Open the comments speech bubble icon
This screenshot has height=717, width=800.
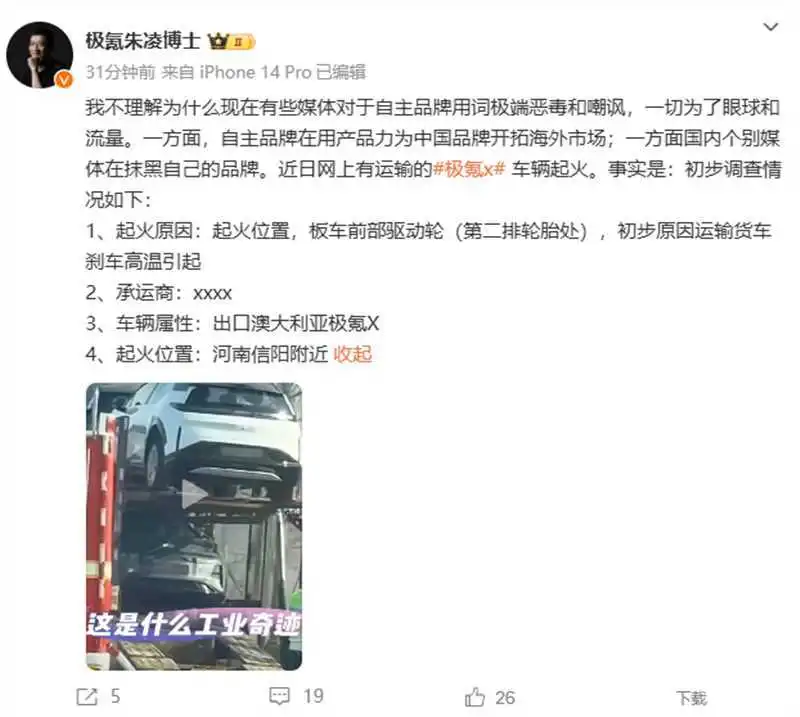tap(279, 696)
